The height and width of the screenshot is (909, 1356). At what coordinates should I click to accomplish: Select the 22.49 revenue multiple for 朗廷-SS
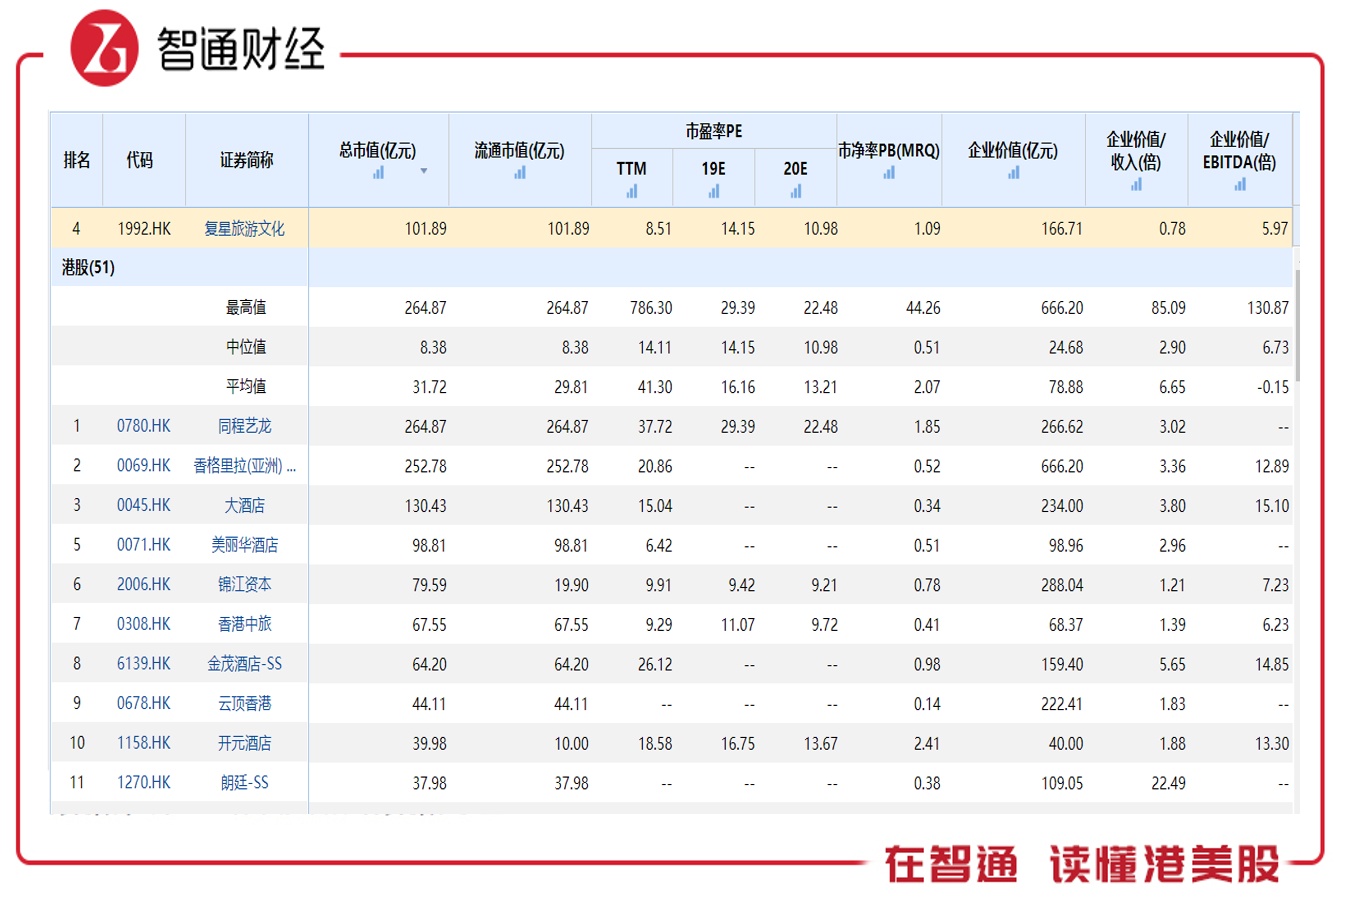(x=1168, y=783)
